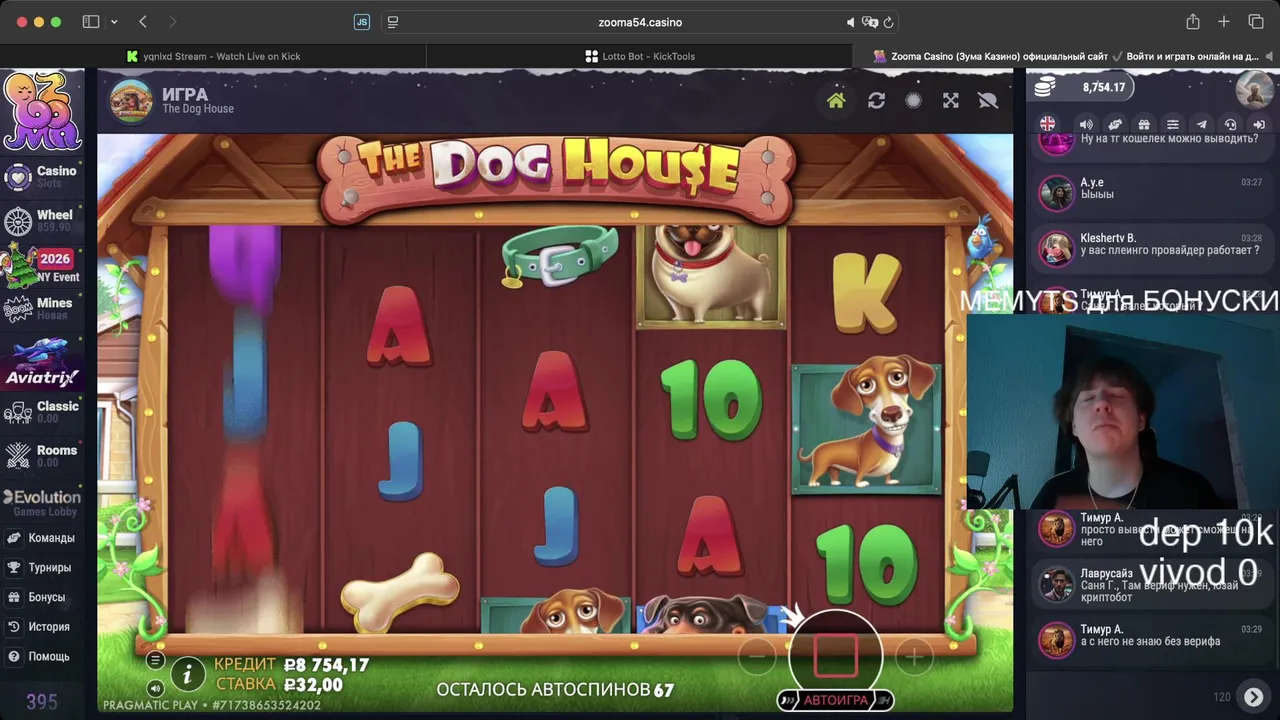Open the Mines game in sidebar

pos(41,308)
